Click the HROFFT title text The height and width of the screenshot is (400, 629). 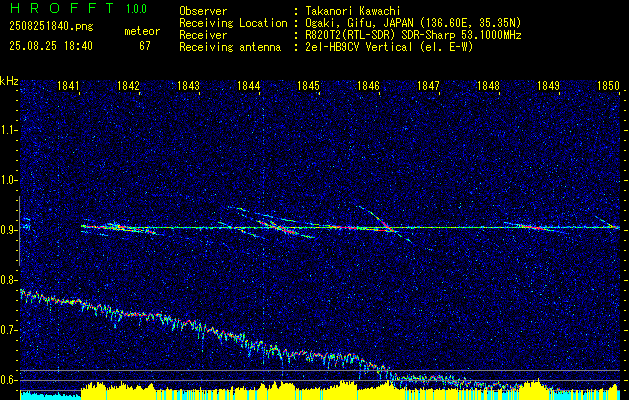click(62, 8)
